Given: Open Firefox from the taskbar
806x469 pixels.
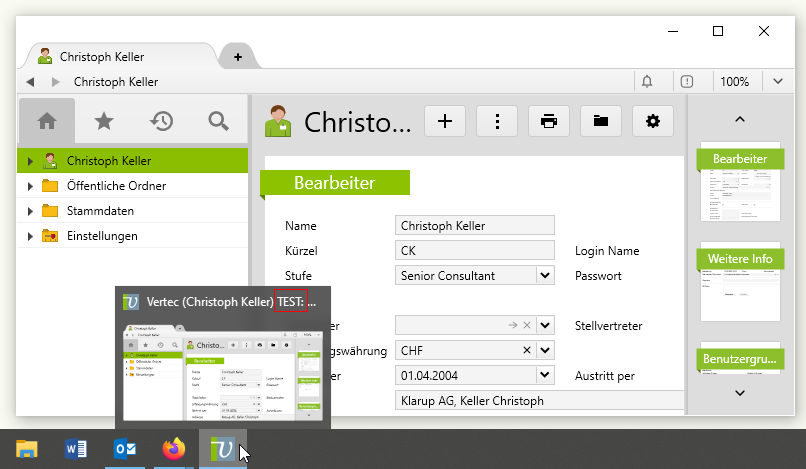Looking at the screenshot, I should [x=175, y=449].
